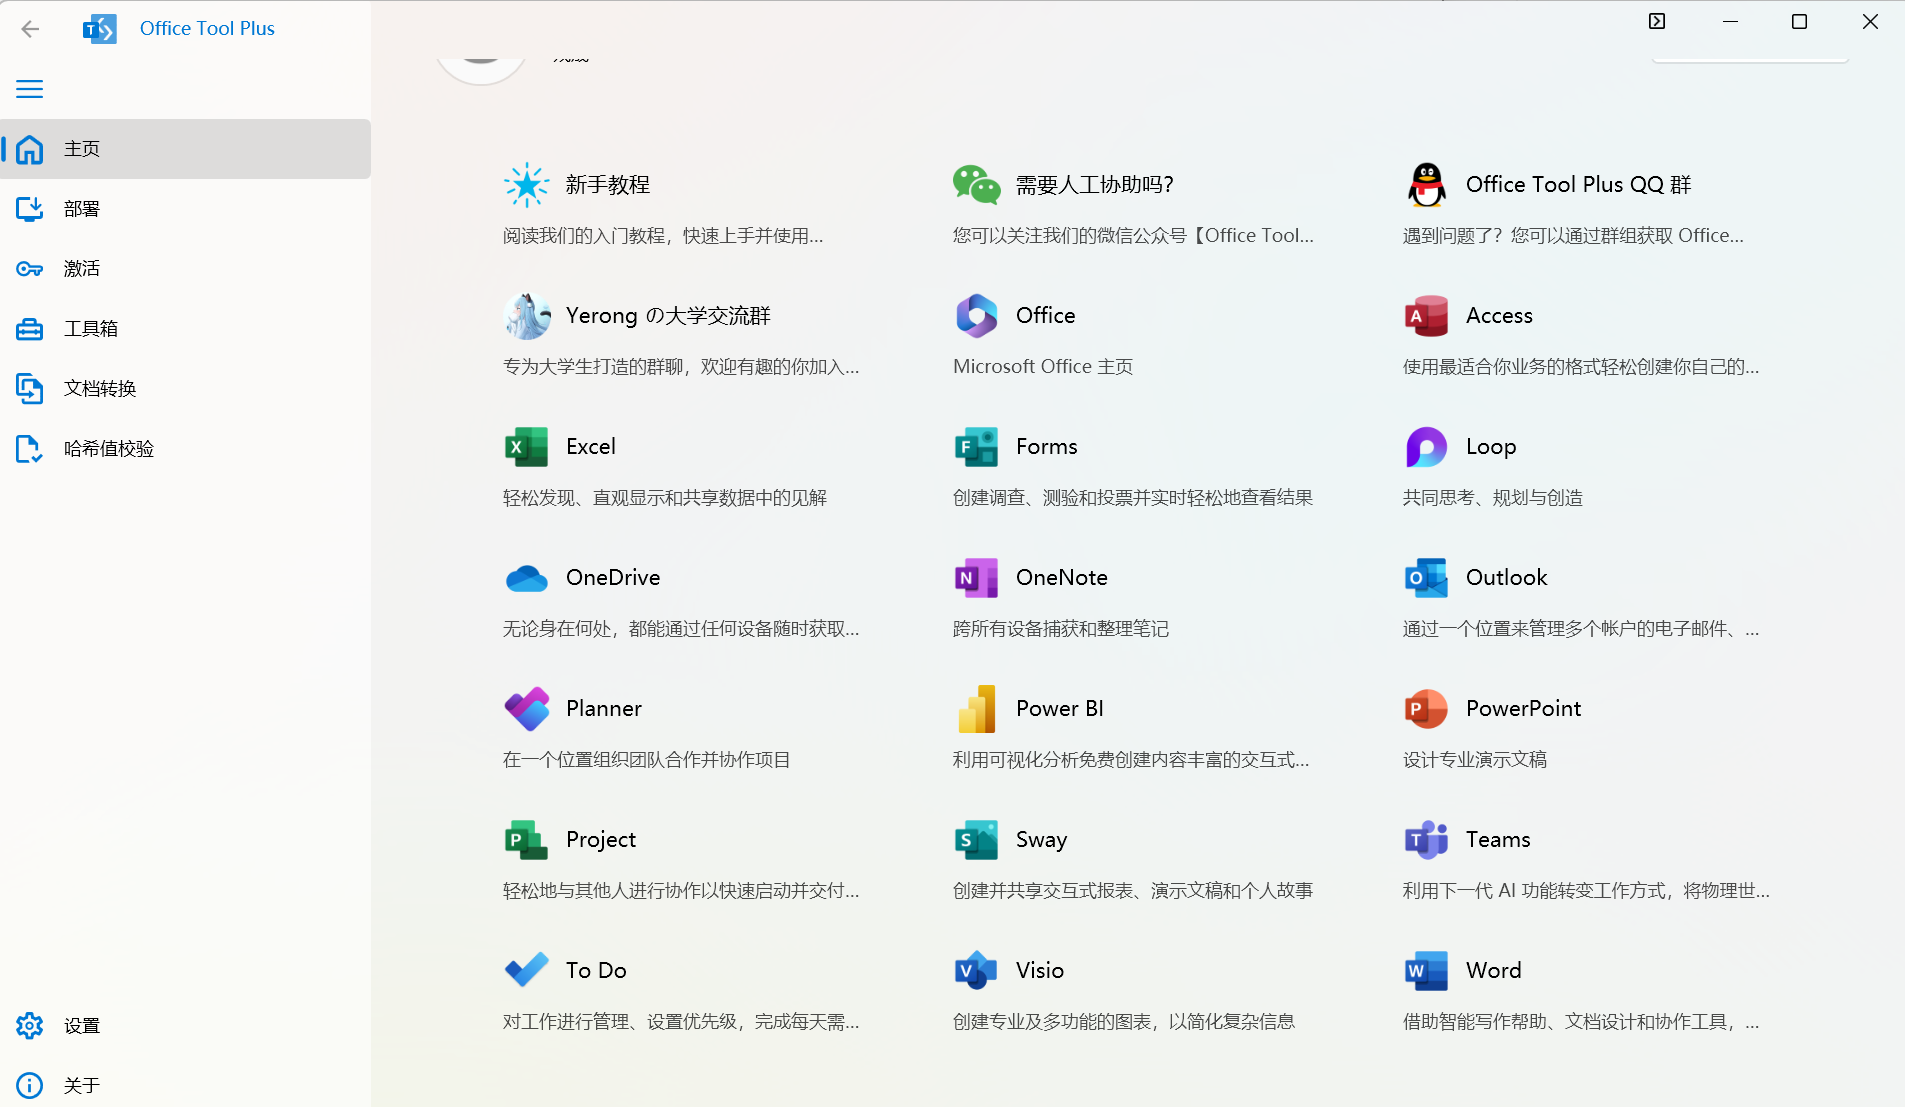Open the 工具箱 toolbox page

186,329
